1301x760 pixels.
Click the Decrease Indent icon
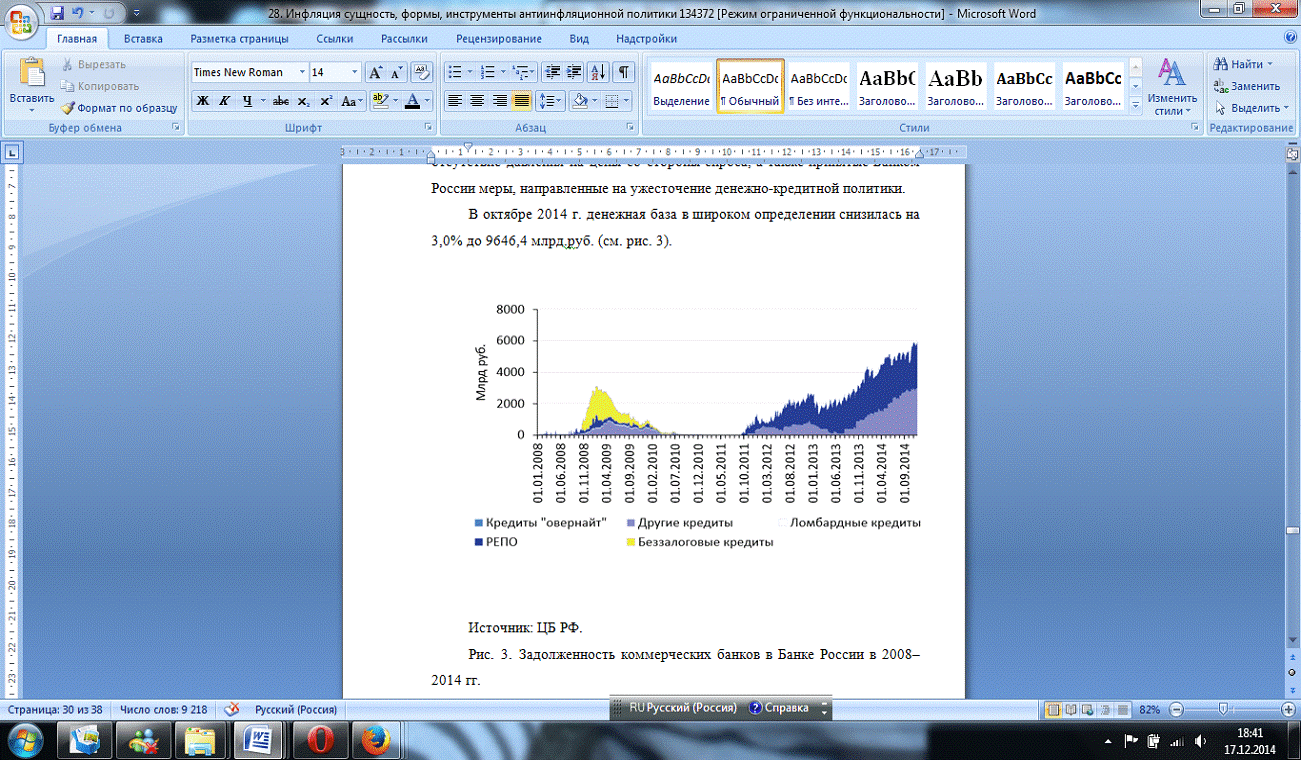(552, 72)
